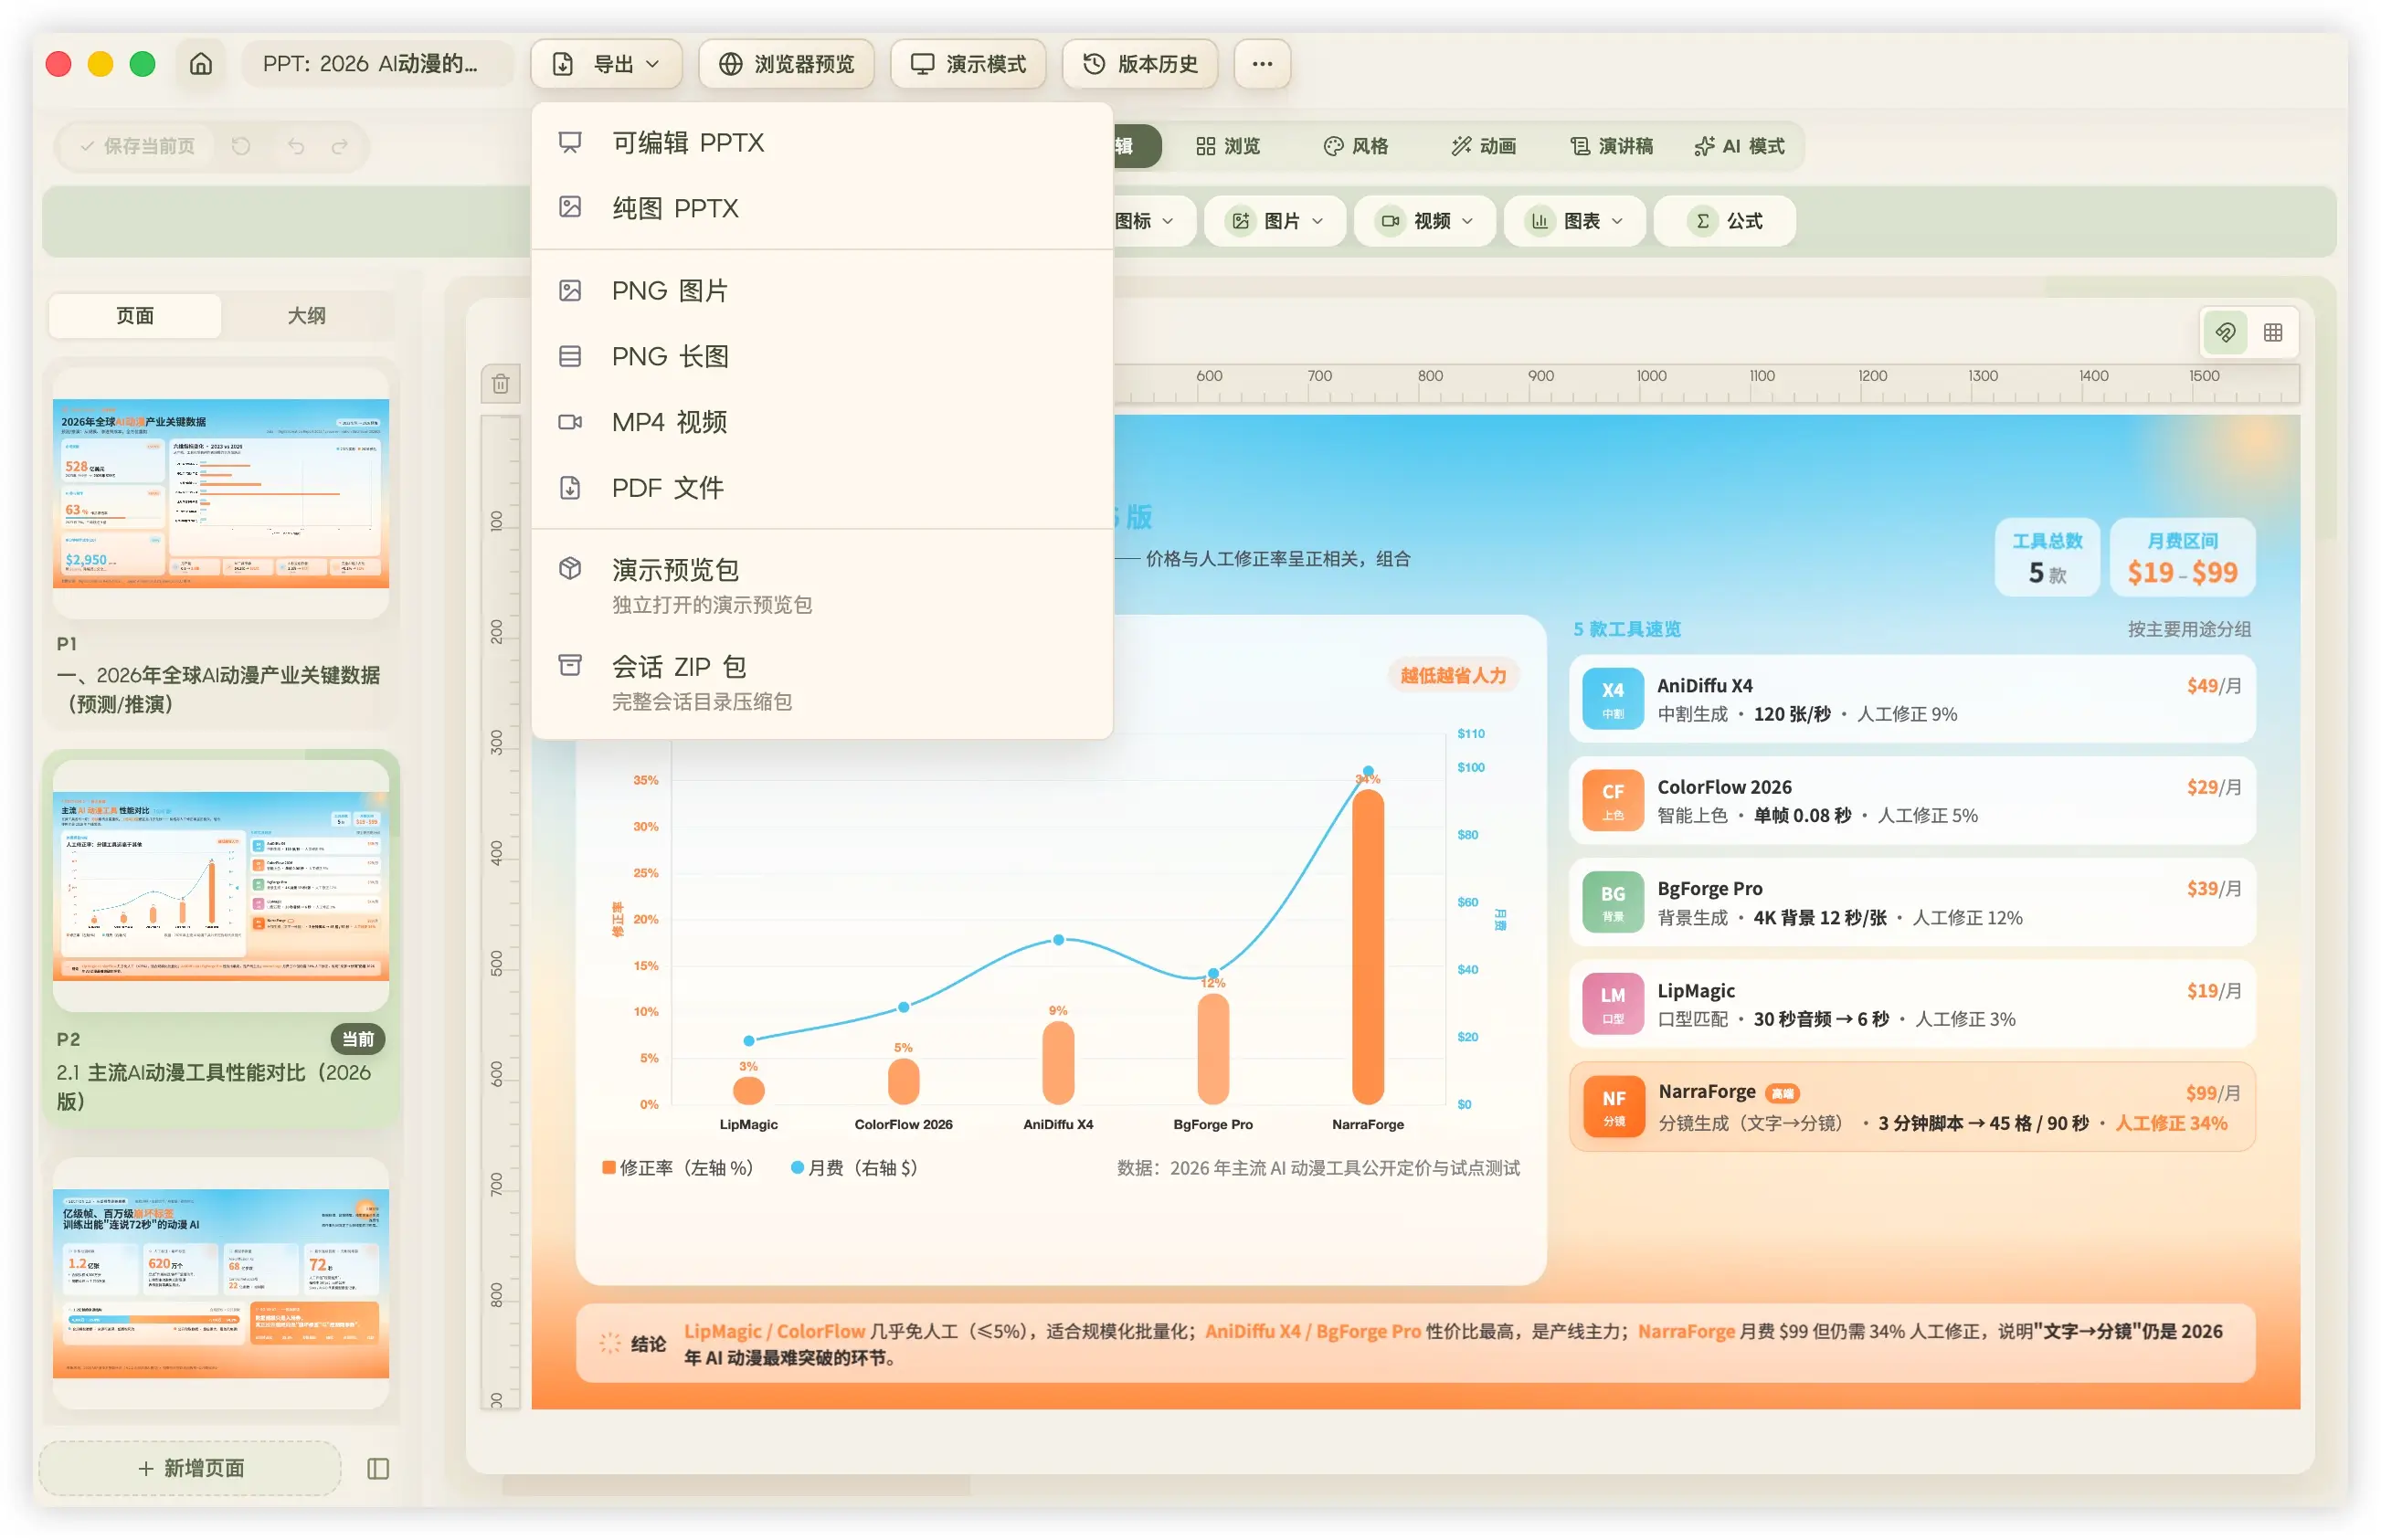Screen dimensions: 2381x1540
Task: Open the P2 主流AI动漫工具 slide thumbnail
Action: [221, 886]
